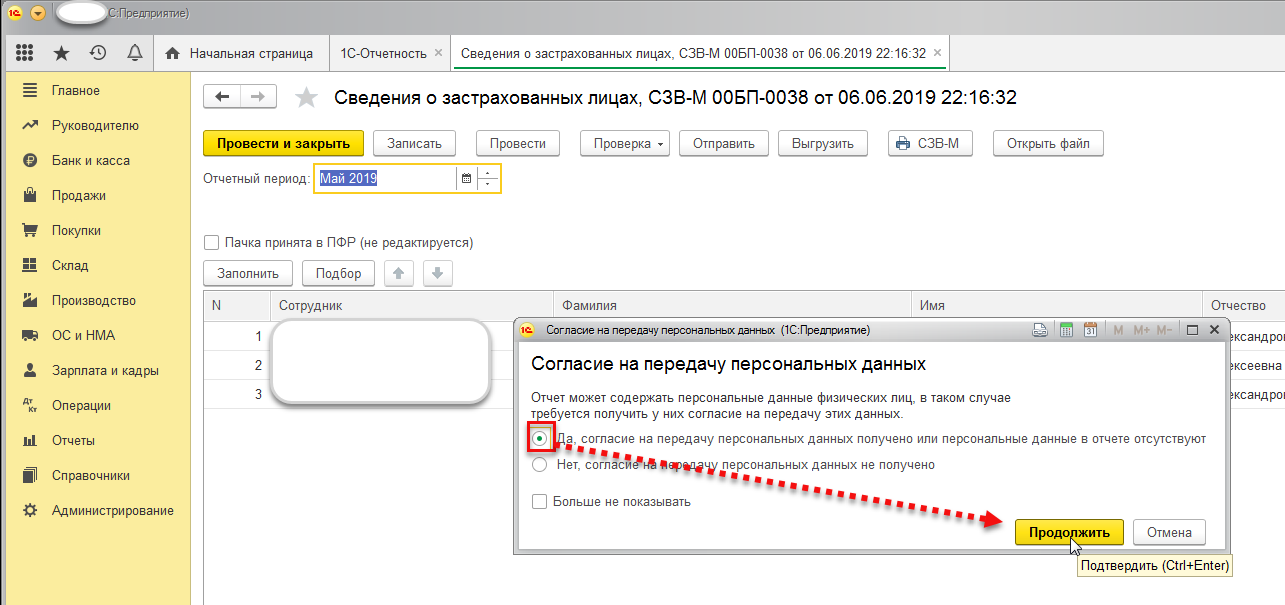Click the calendar icon in report period field
The width and height of the screenshot is (1285, 605).
click(465, 179)
